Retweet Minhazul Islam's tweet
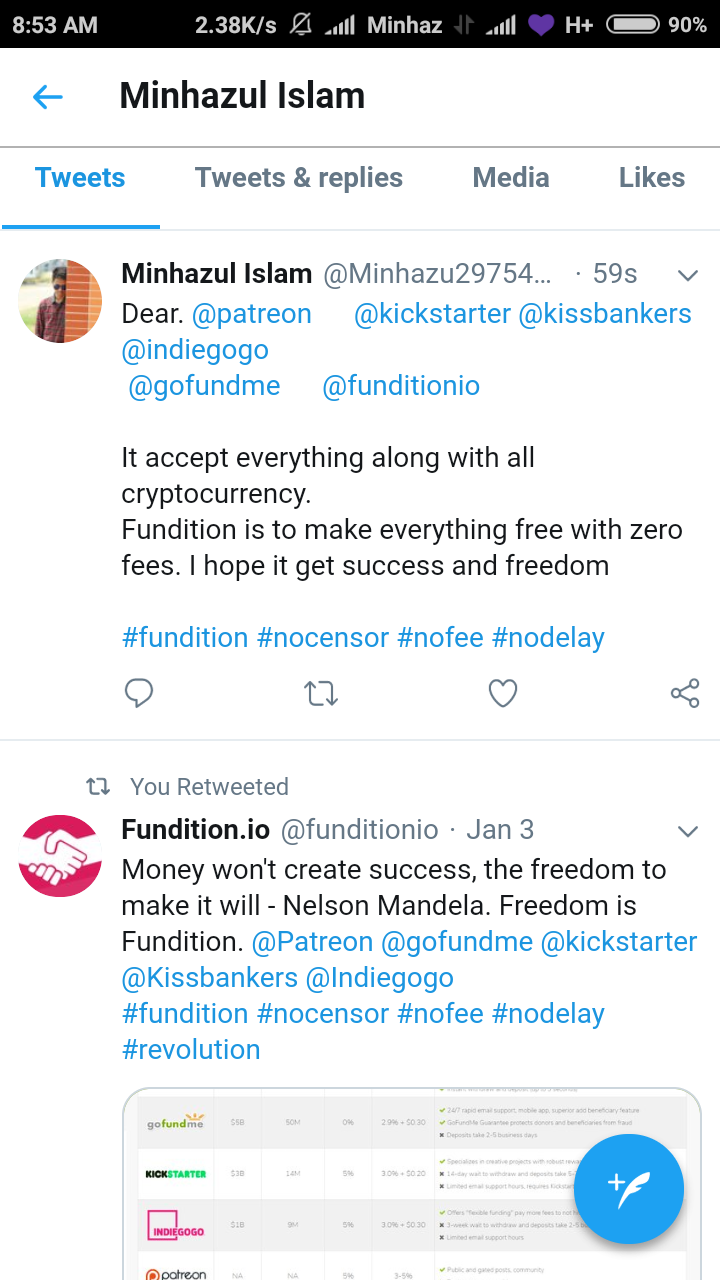The image size is (720, 1280). click(x=321, y=693)
